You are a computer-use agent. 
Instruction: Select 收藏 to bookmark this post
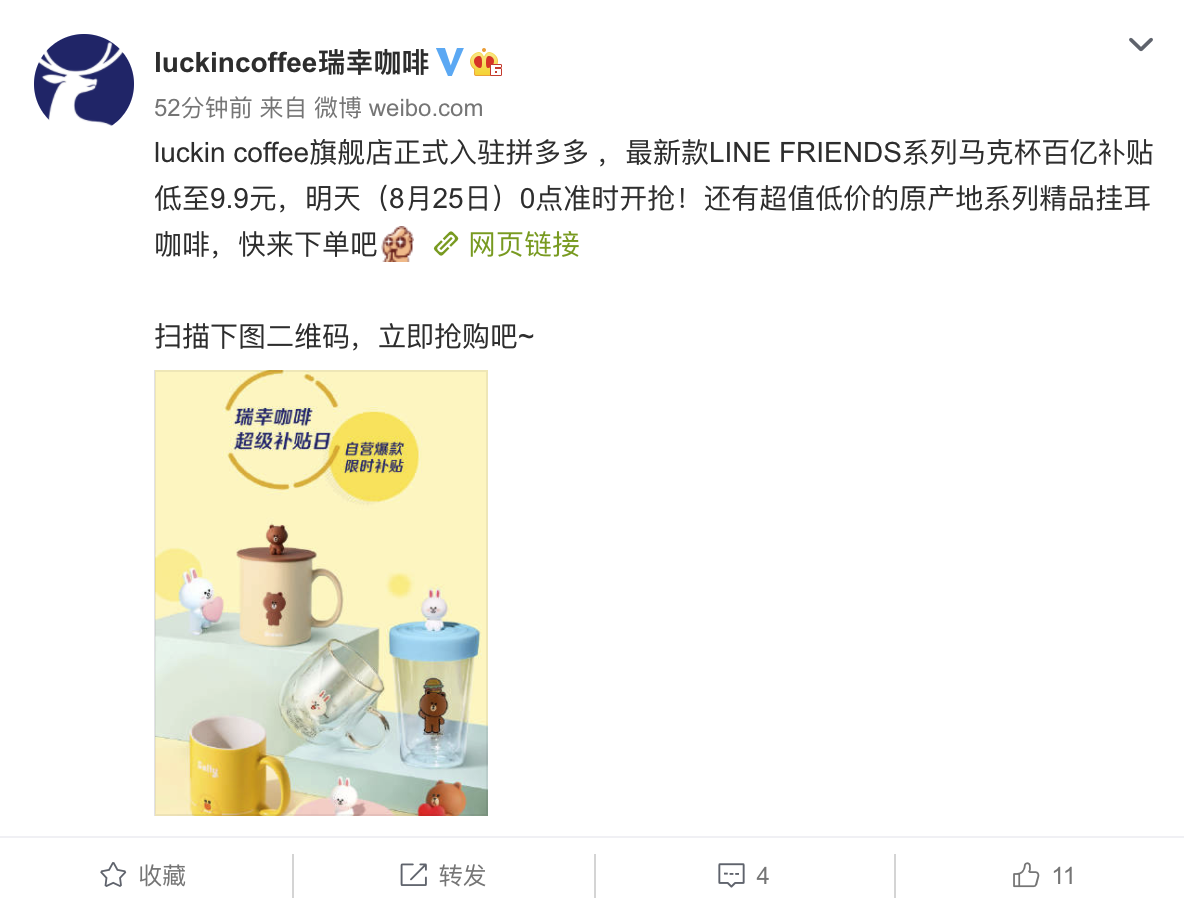coord(162,876)
